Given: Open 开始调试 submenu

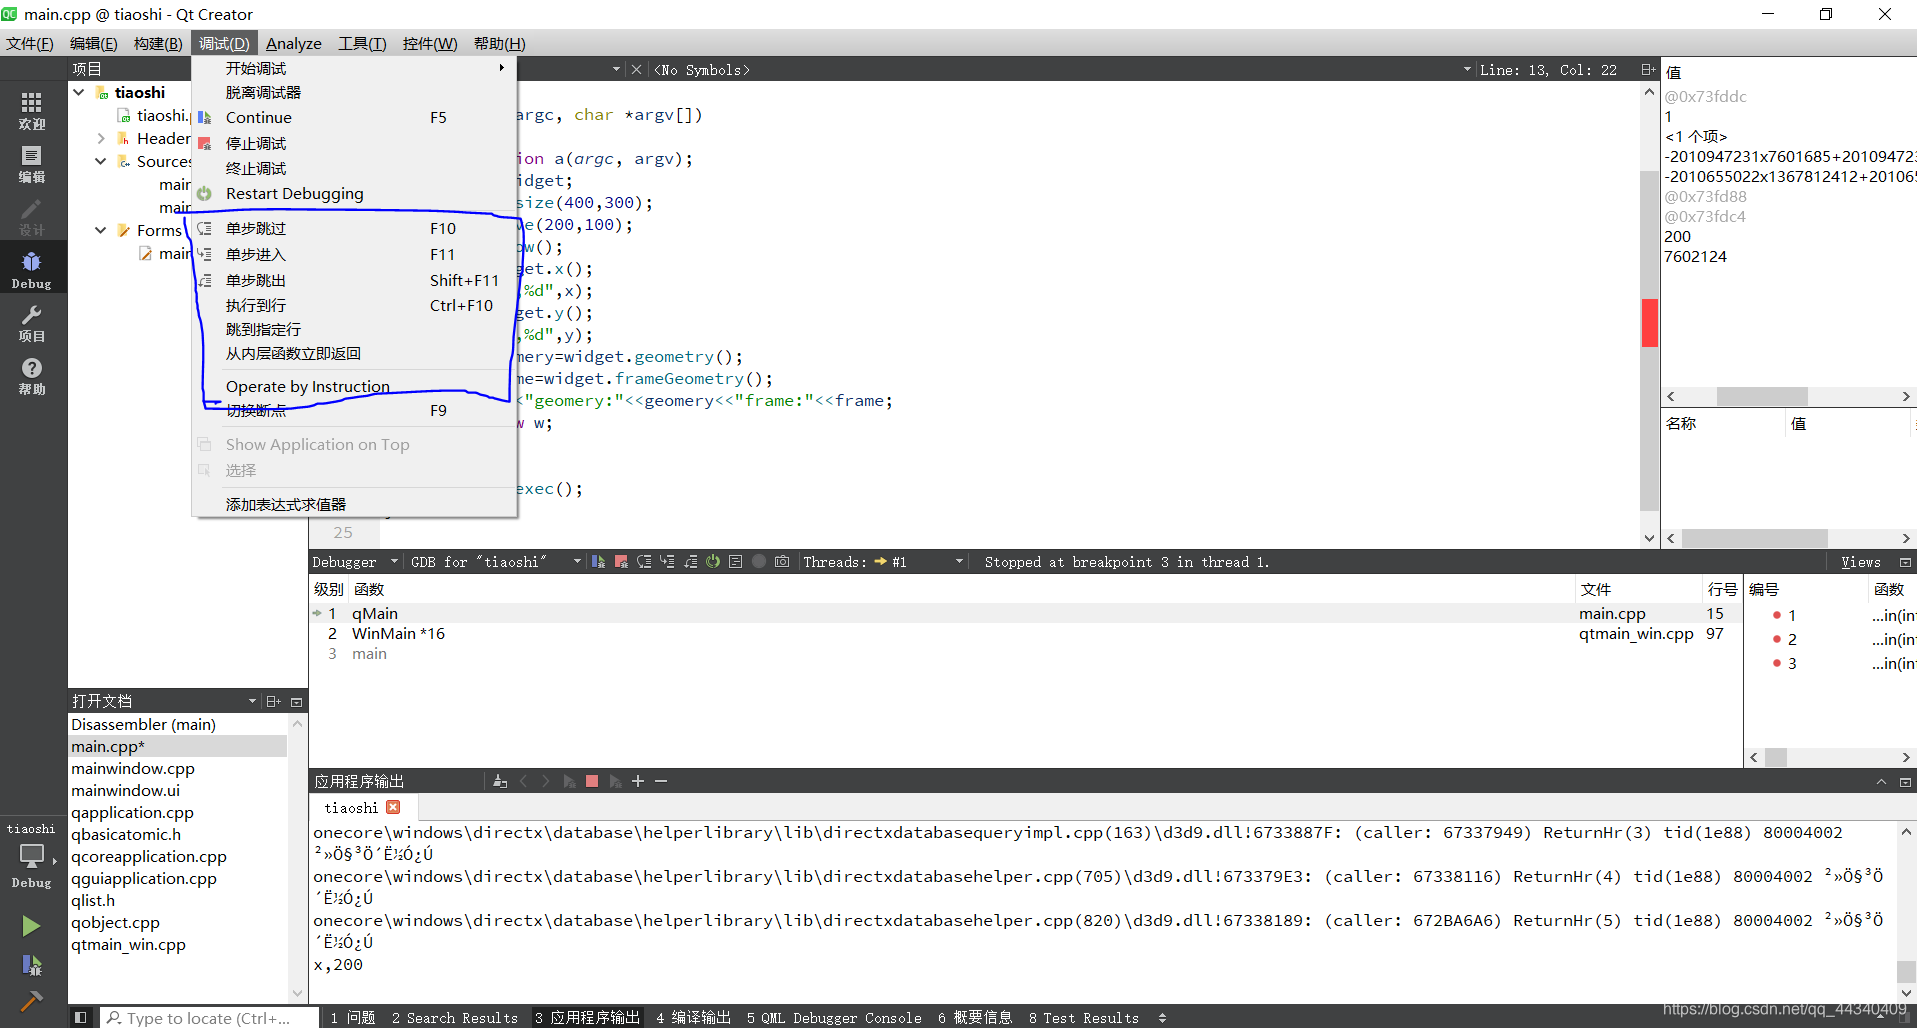Looking at the screenshot, I should [354, 68].
